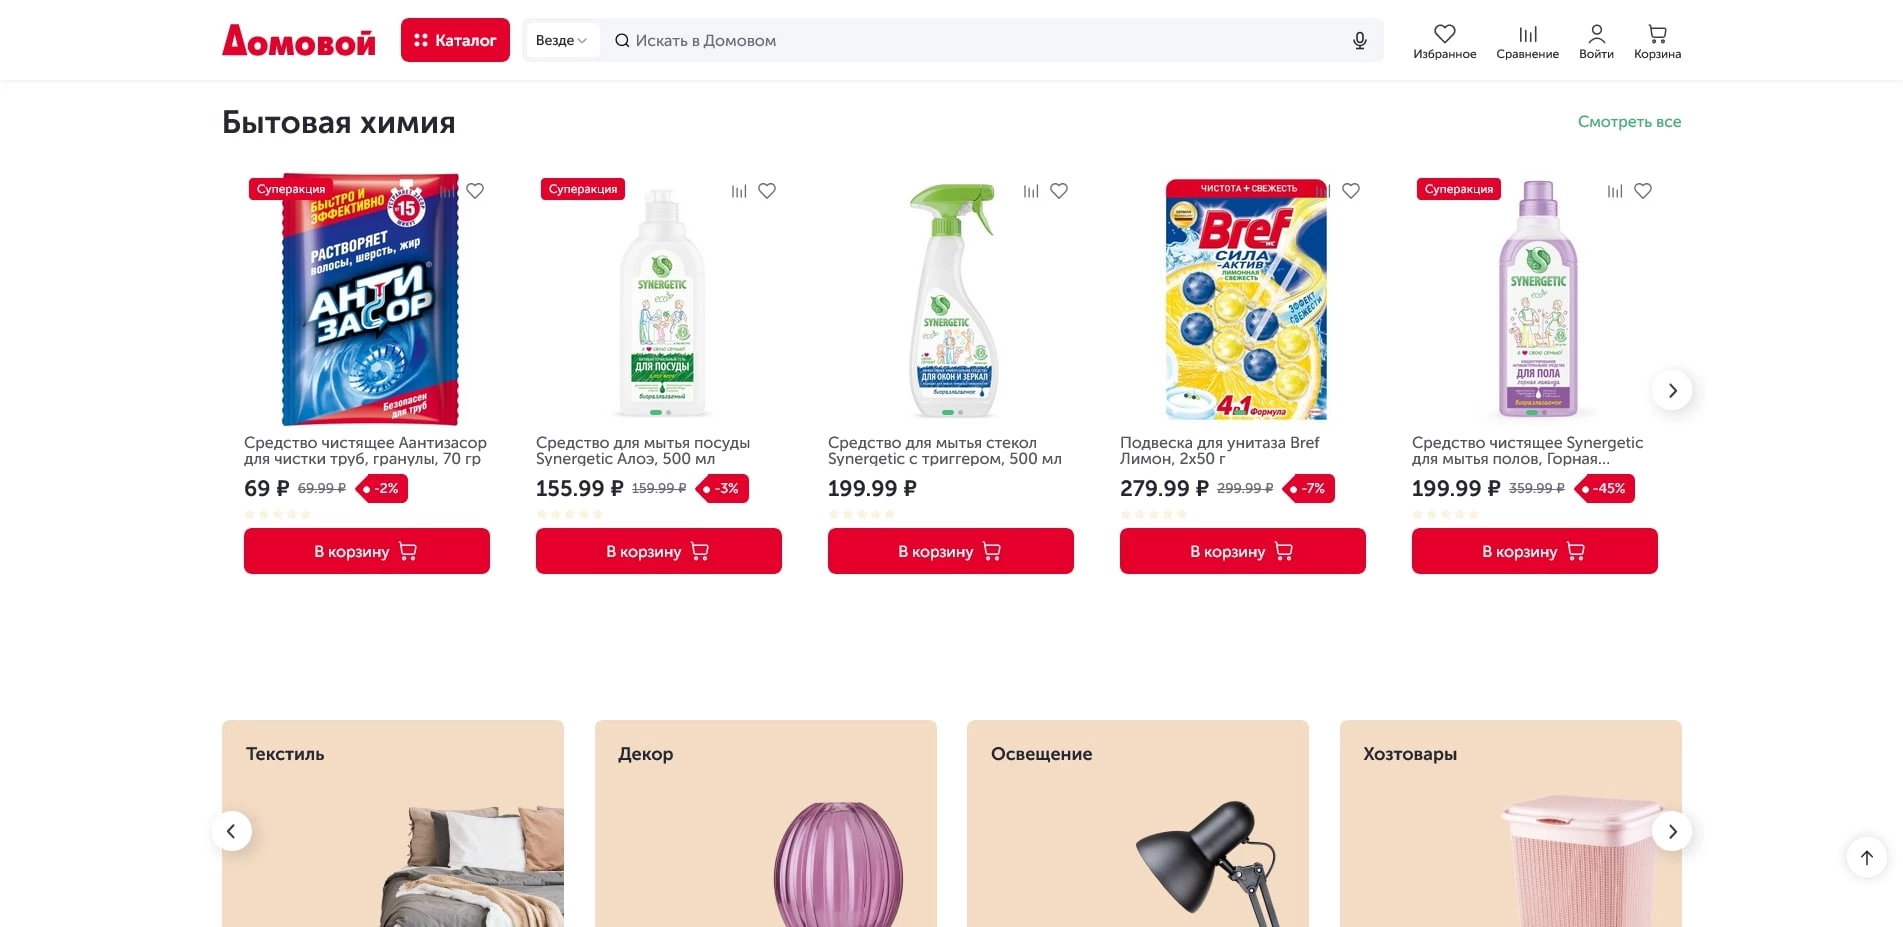The height and width of the screenshot is (927, 1903).
Task: Toggle favorite heart on Synergetic floor cleaner
Action: pyautogui.click(x=1643, y=191)
